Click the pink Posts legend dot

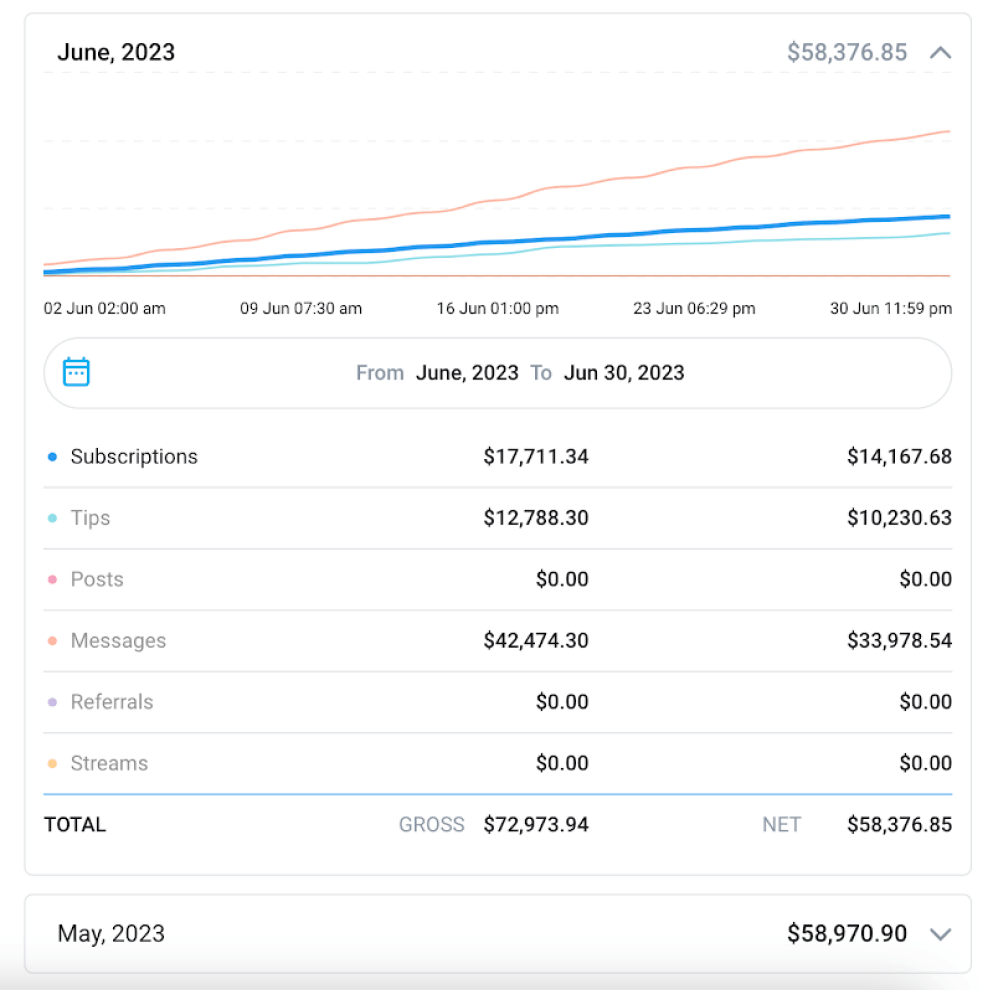click(x=53, y=580)
